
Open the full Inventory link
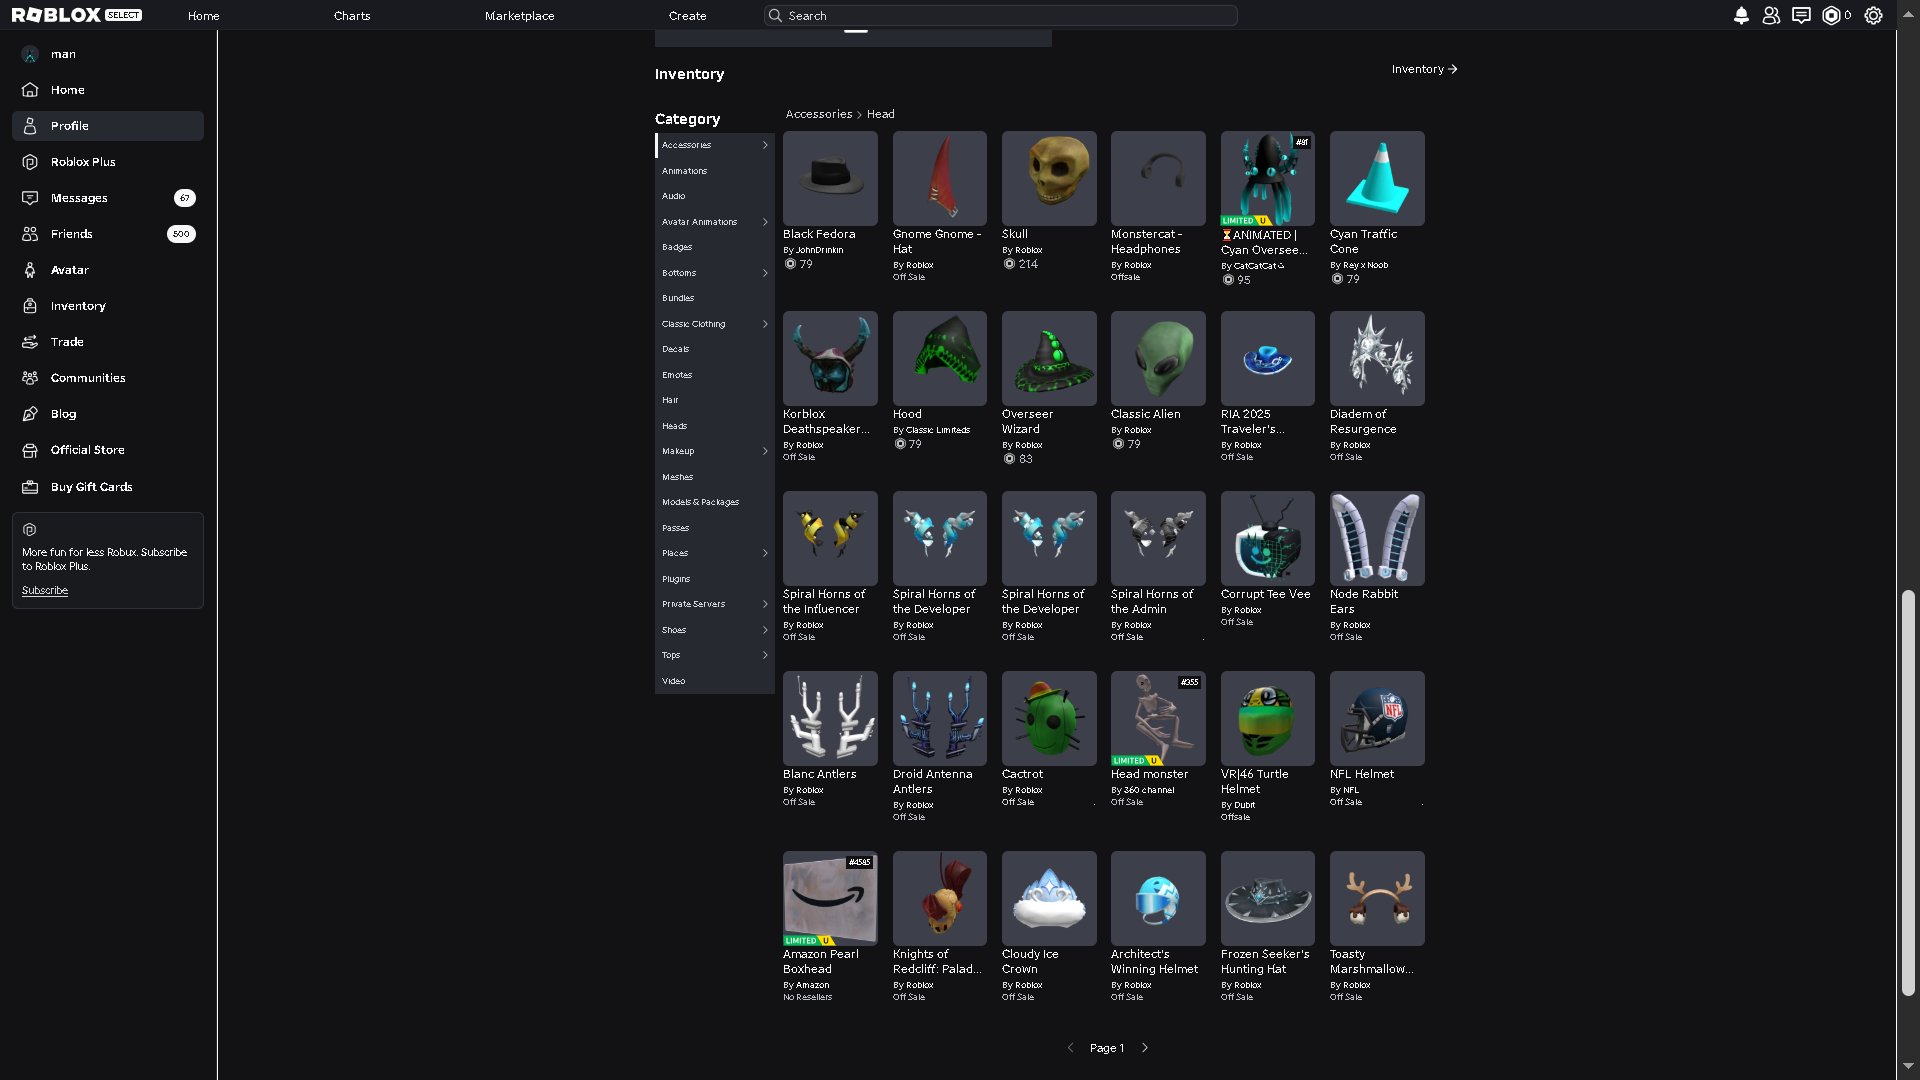pyautogui.click(x=1424, y=69)
